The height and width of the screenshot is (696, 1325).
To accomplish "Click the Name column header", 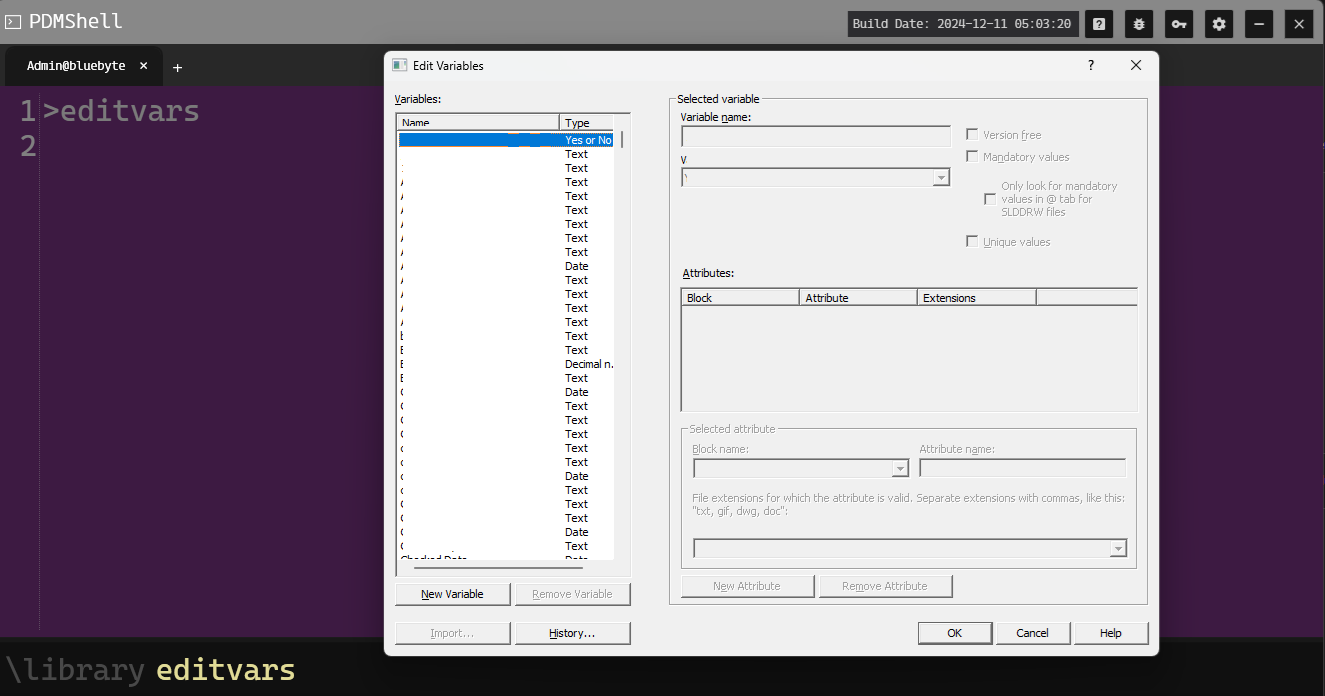I will coord(477,121).
